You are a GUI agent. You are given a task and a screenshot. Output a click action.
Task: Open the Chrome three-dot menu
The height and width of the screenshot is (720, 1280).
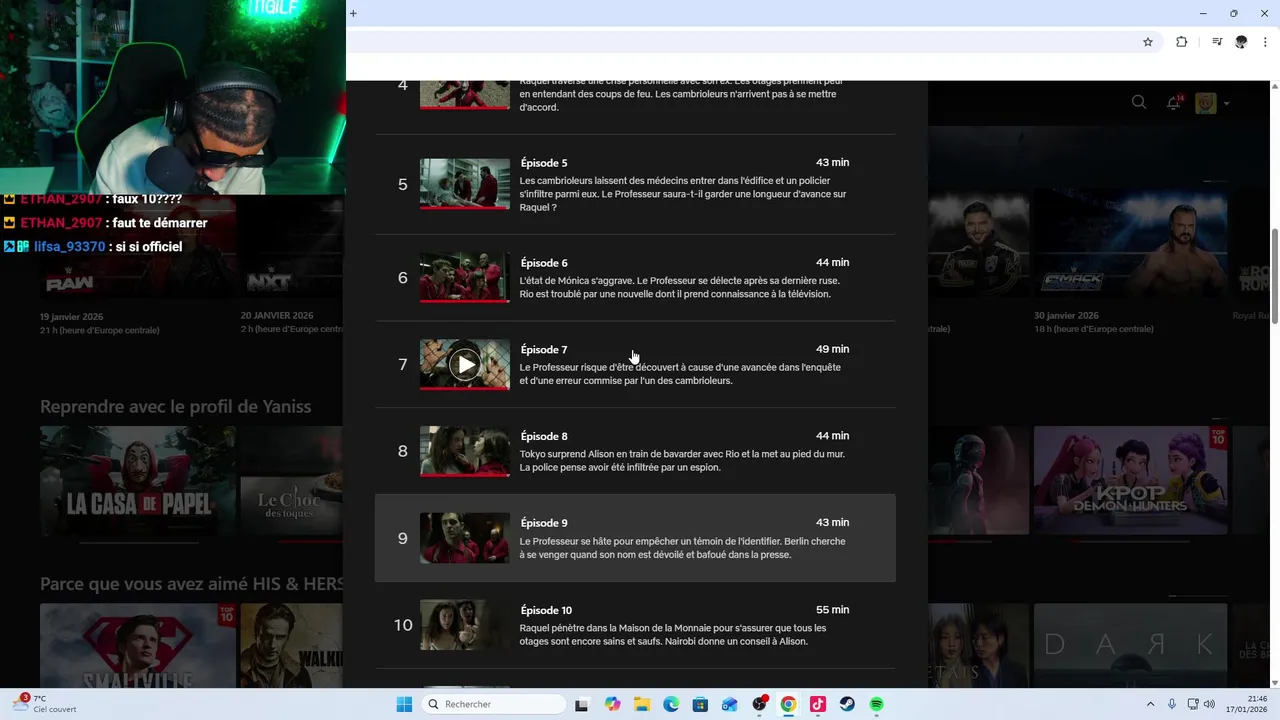[1266, 42]
